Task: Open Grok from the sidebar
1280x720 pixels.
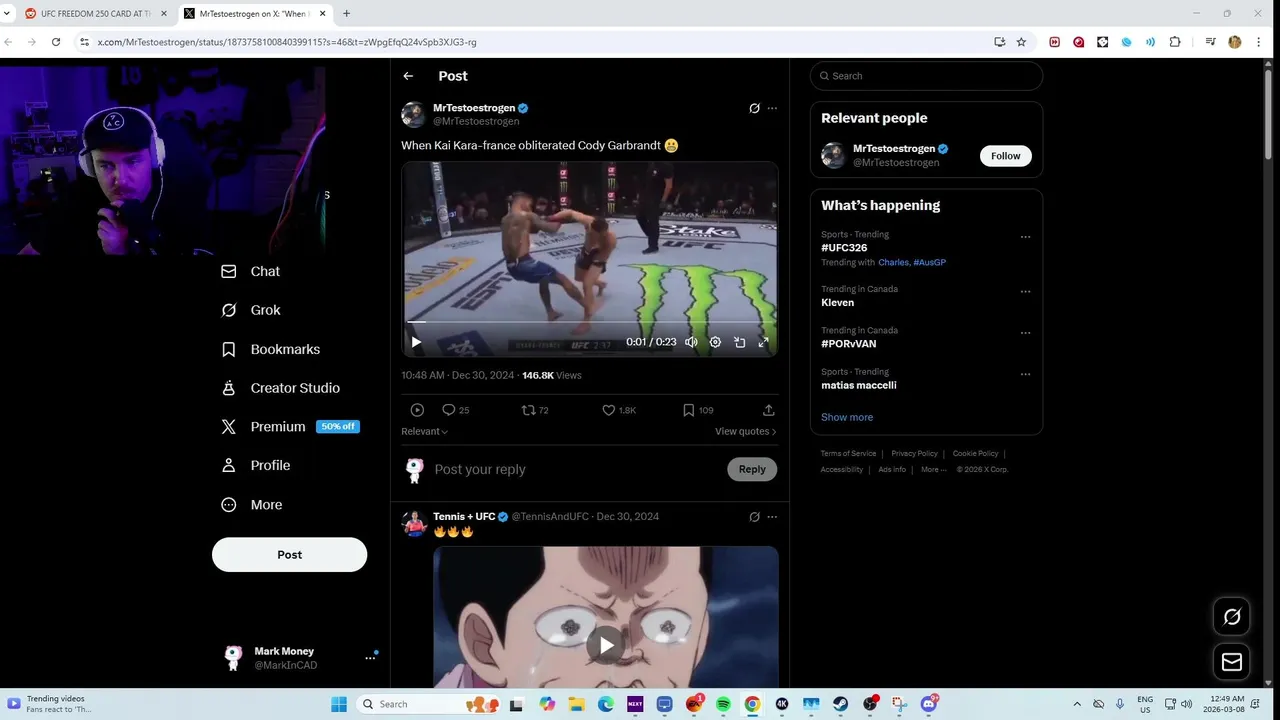Action: [x=250, y=310]
